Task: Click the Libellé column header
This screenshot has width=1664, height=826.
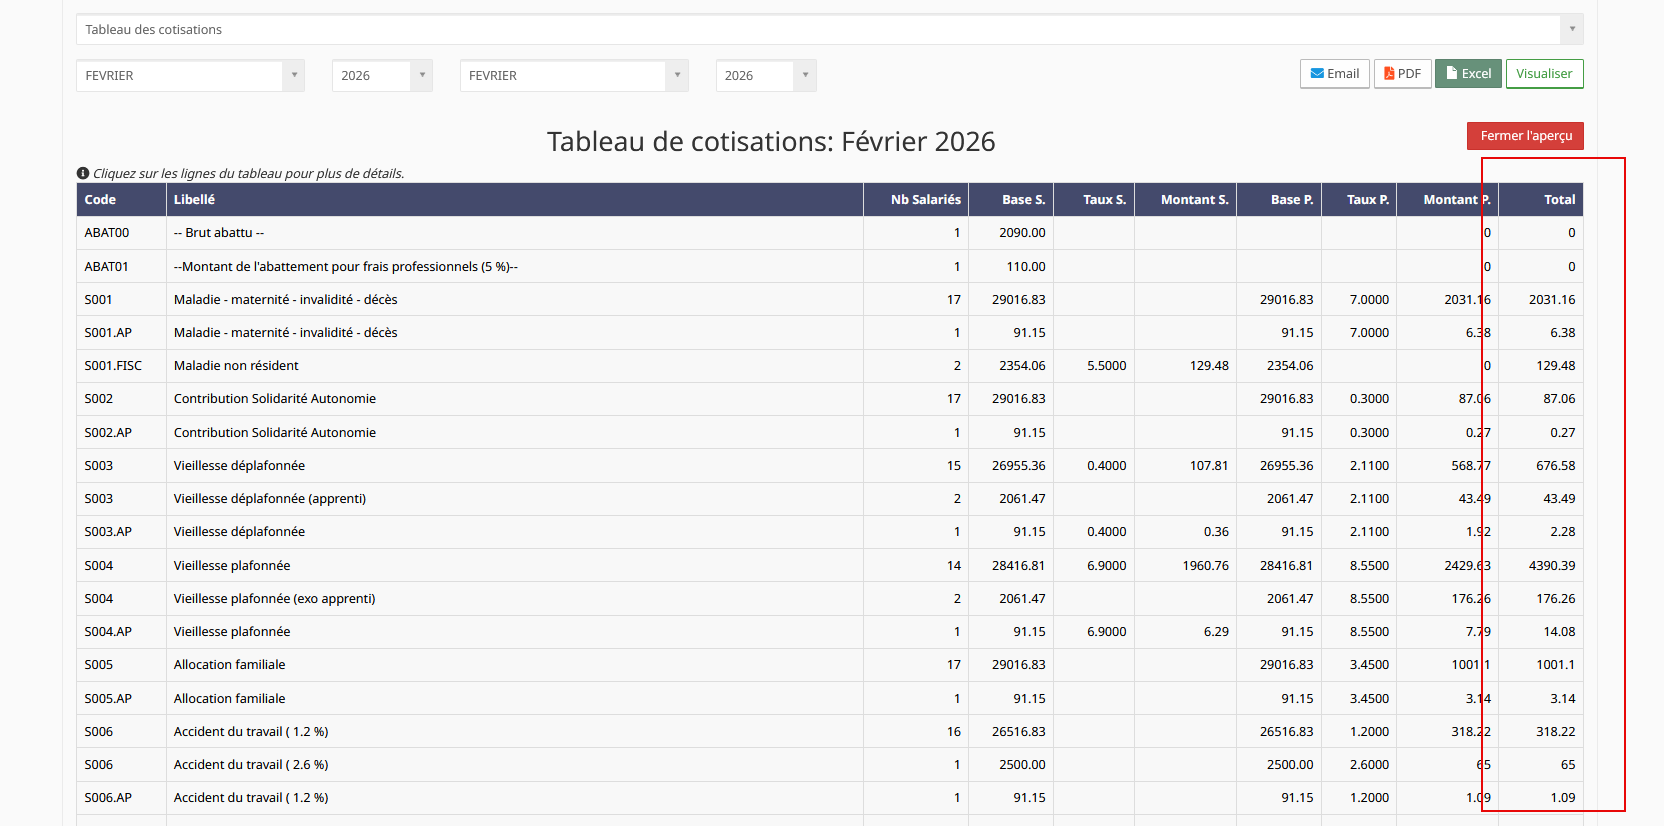Action: pyautogui.click(x=514, y=200)
